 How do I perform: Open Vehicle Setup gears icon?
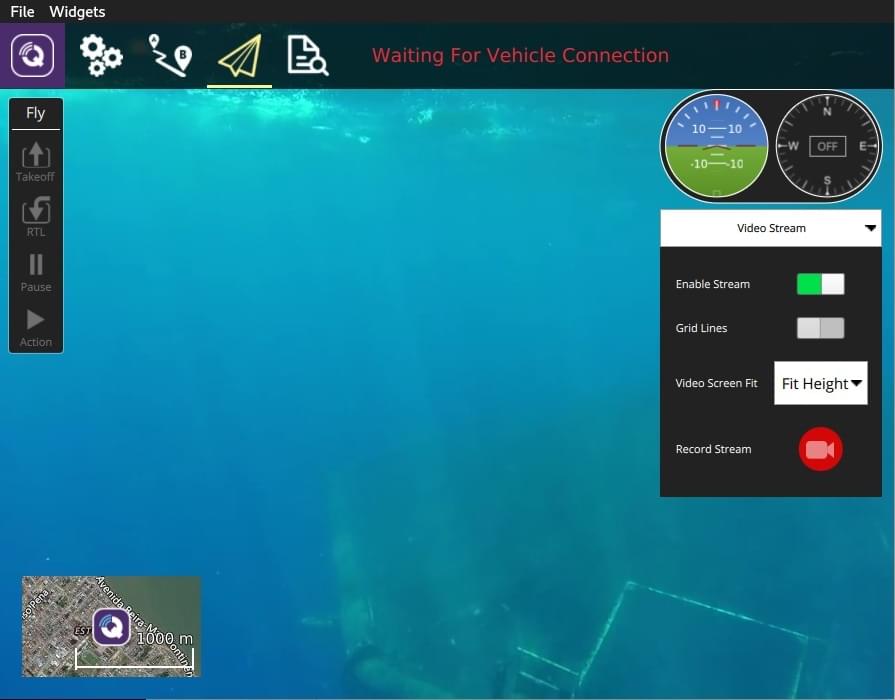[101, 55]
